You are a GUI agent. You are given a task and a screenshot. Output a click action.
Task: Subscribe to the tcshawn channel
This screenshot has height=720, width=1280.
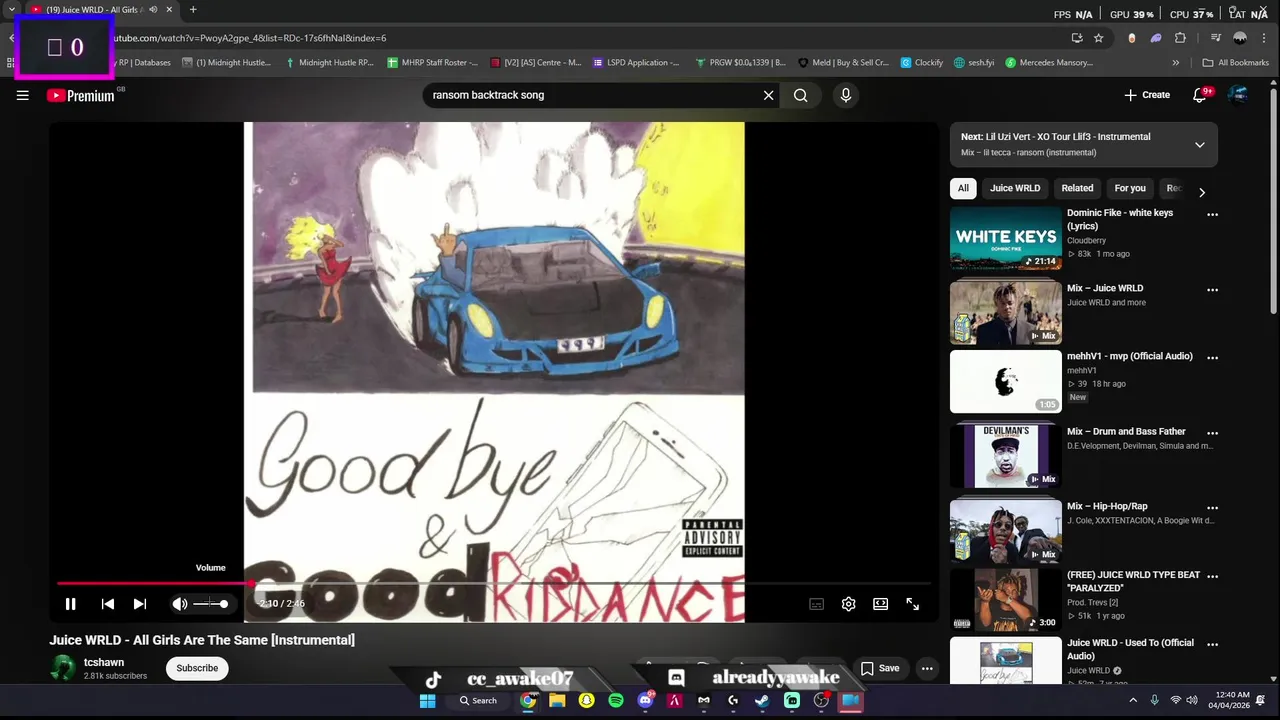197,668
